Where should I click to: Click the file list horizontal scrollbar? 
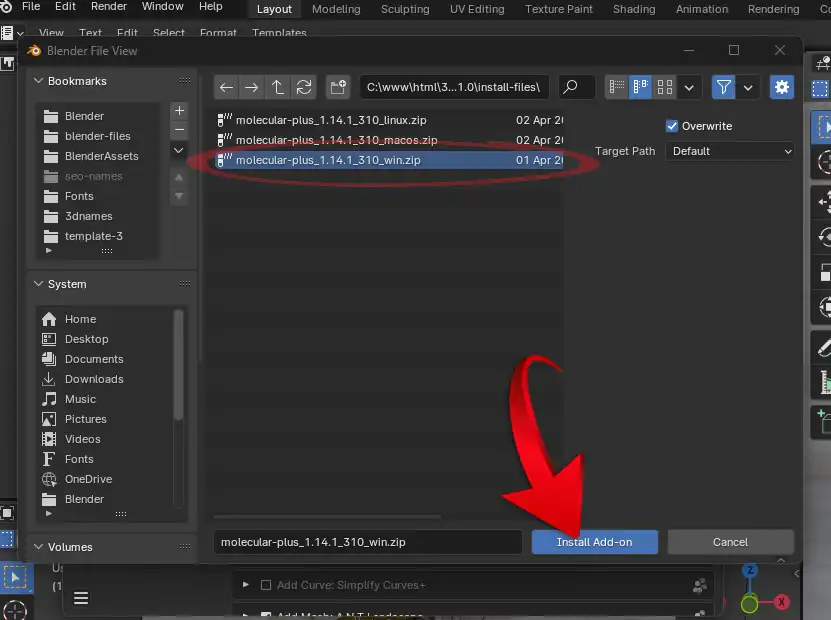(328, 516)
